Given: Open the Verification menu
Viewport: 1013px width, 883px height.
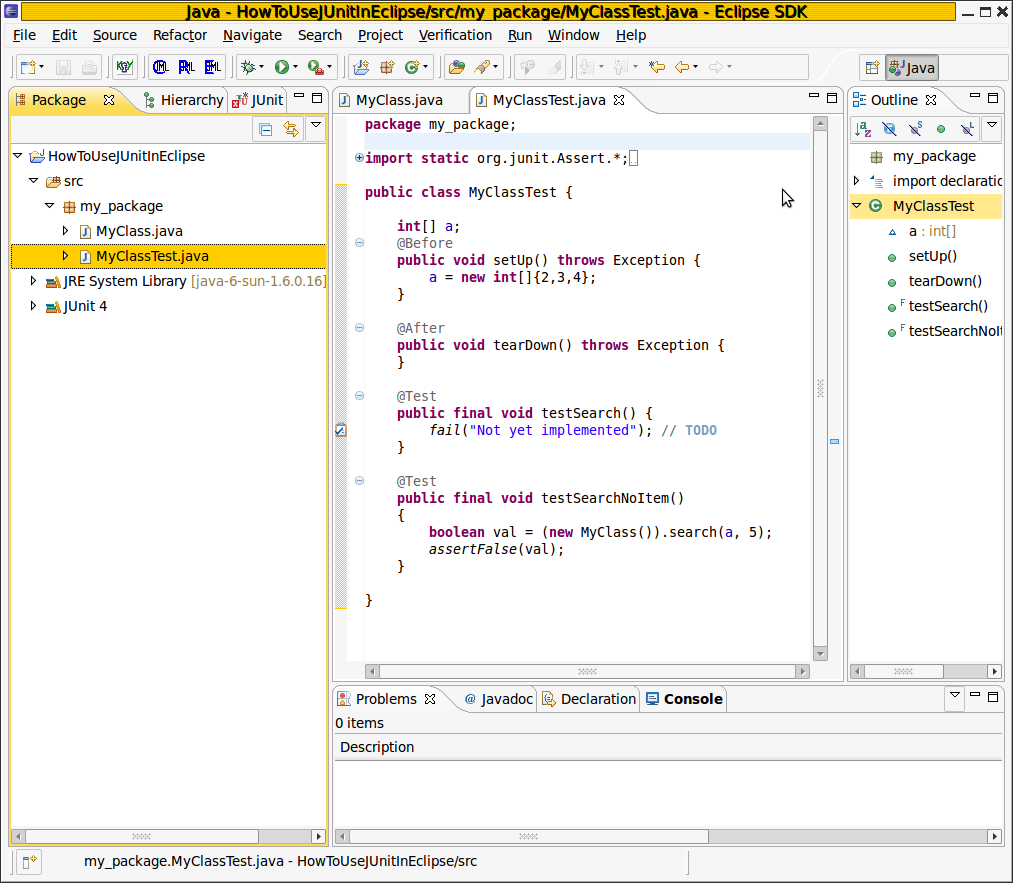Looking at the screenshot, I should pyautogui.click(x=455, y=36).
